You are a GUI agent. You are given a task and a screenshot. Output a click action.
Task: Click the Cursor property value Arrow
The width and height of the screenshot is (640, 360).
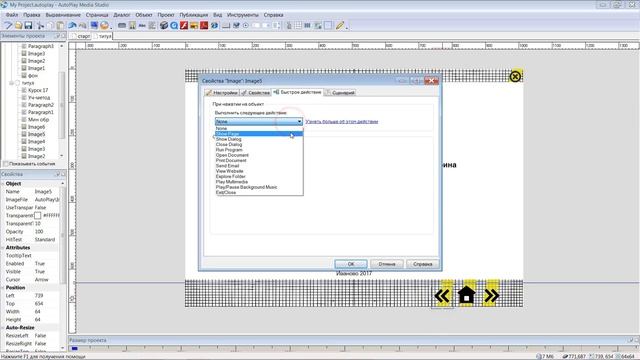click(x=47, y=280)
